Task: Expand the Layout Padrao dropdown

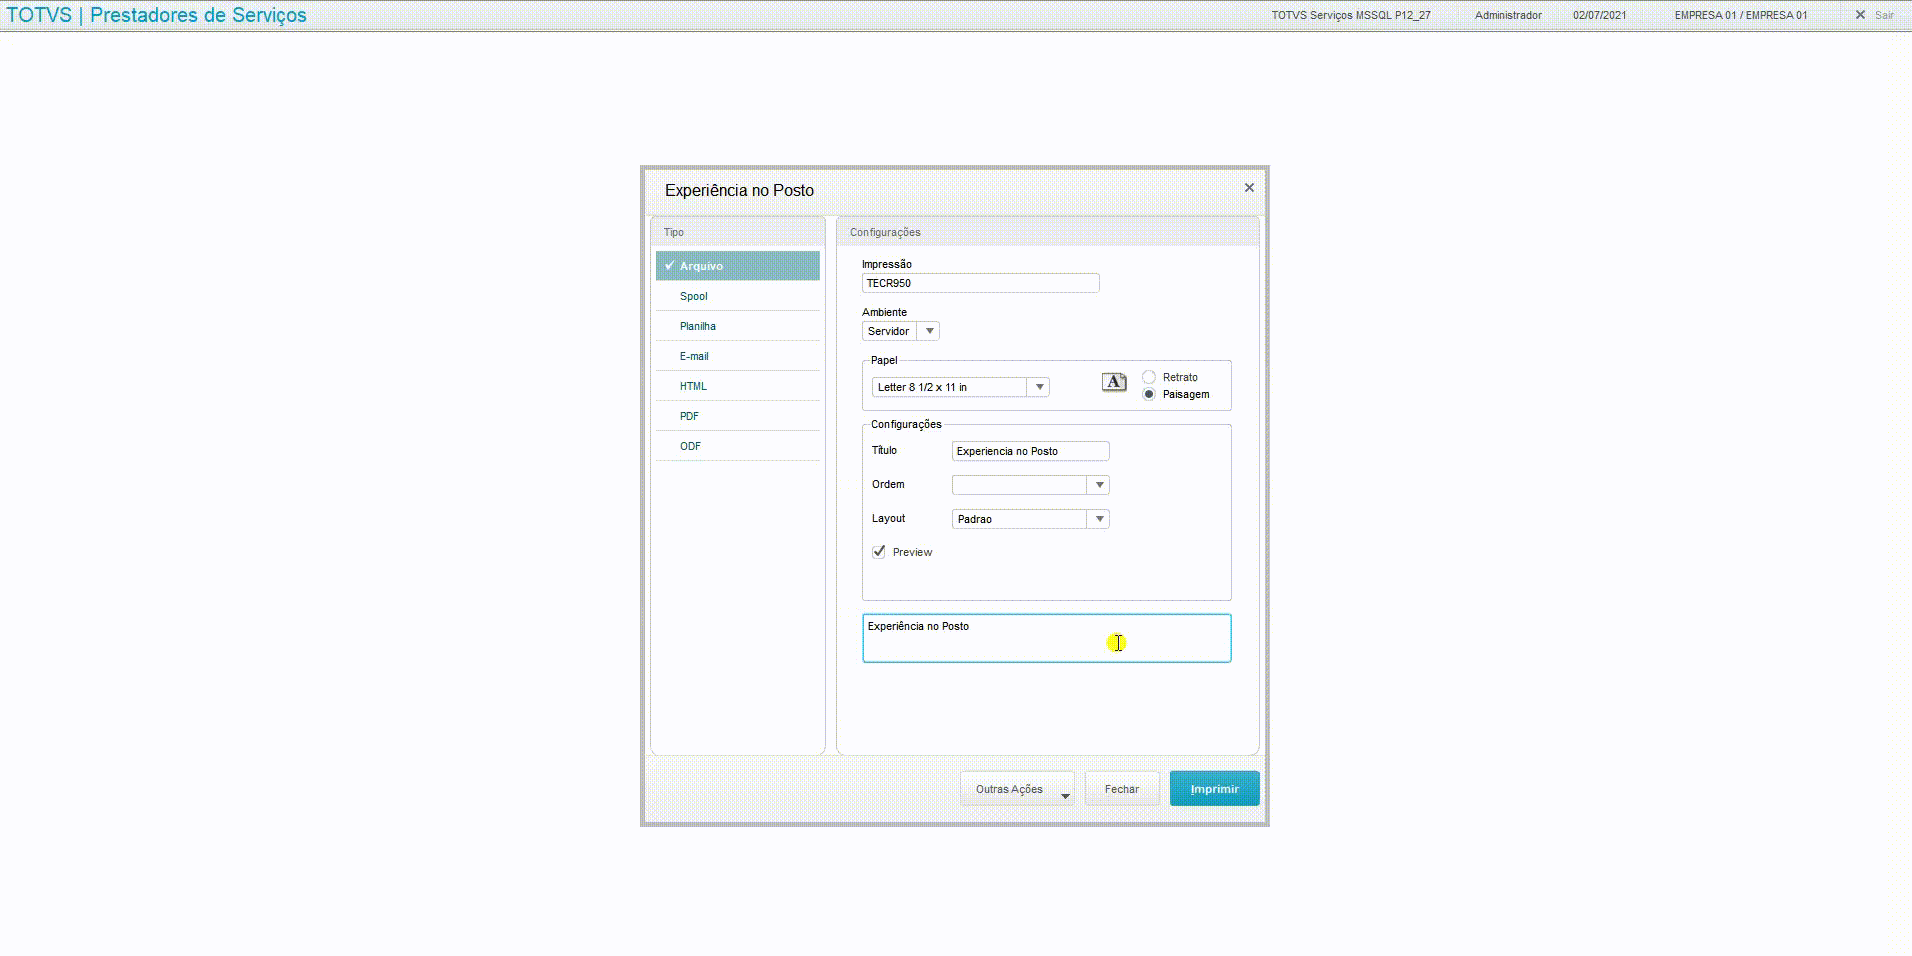Action: [x=1099, y=519]
